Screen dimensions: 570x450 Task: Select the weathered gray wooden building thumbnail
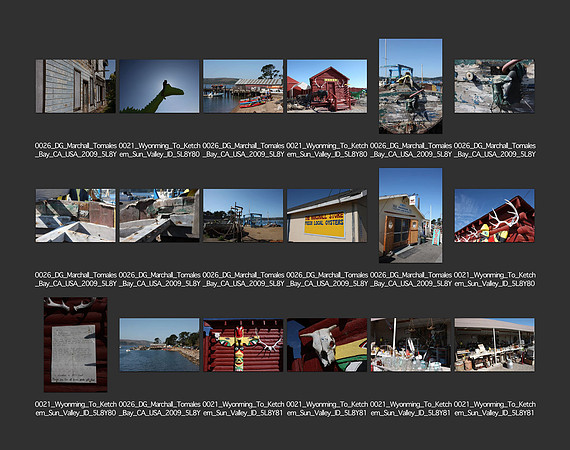pyautogui.click(x=76, y=86)
